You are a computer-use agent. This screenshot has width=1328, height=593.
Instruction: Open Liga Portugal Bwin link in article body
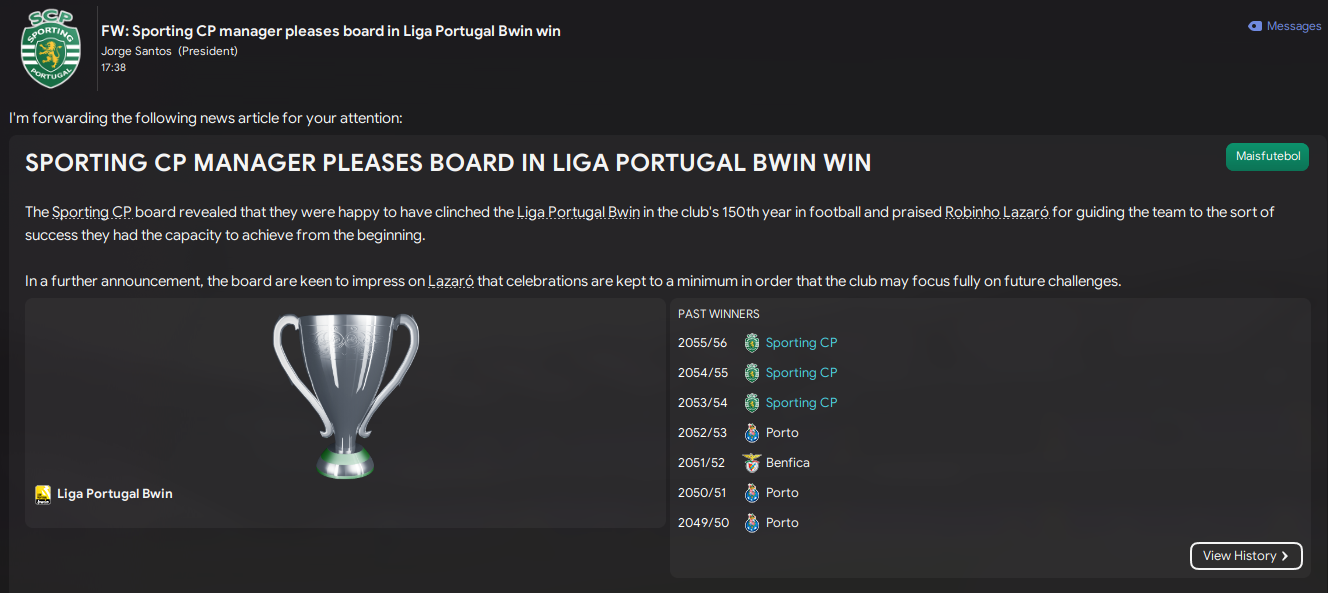[578, 212]
